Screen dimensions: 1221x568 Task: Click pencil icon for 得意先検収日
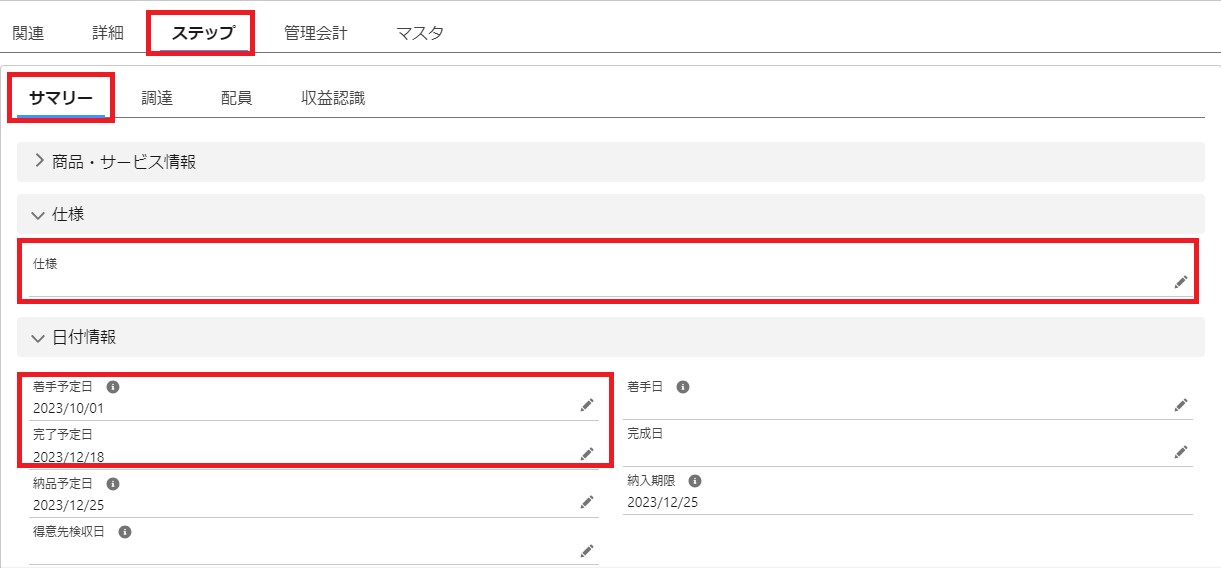point(587,550)
